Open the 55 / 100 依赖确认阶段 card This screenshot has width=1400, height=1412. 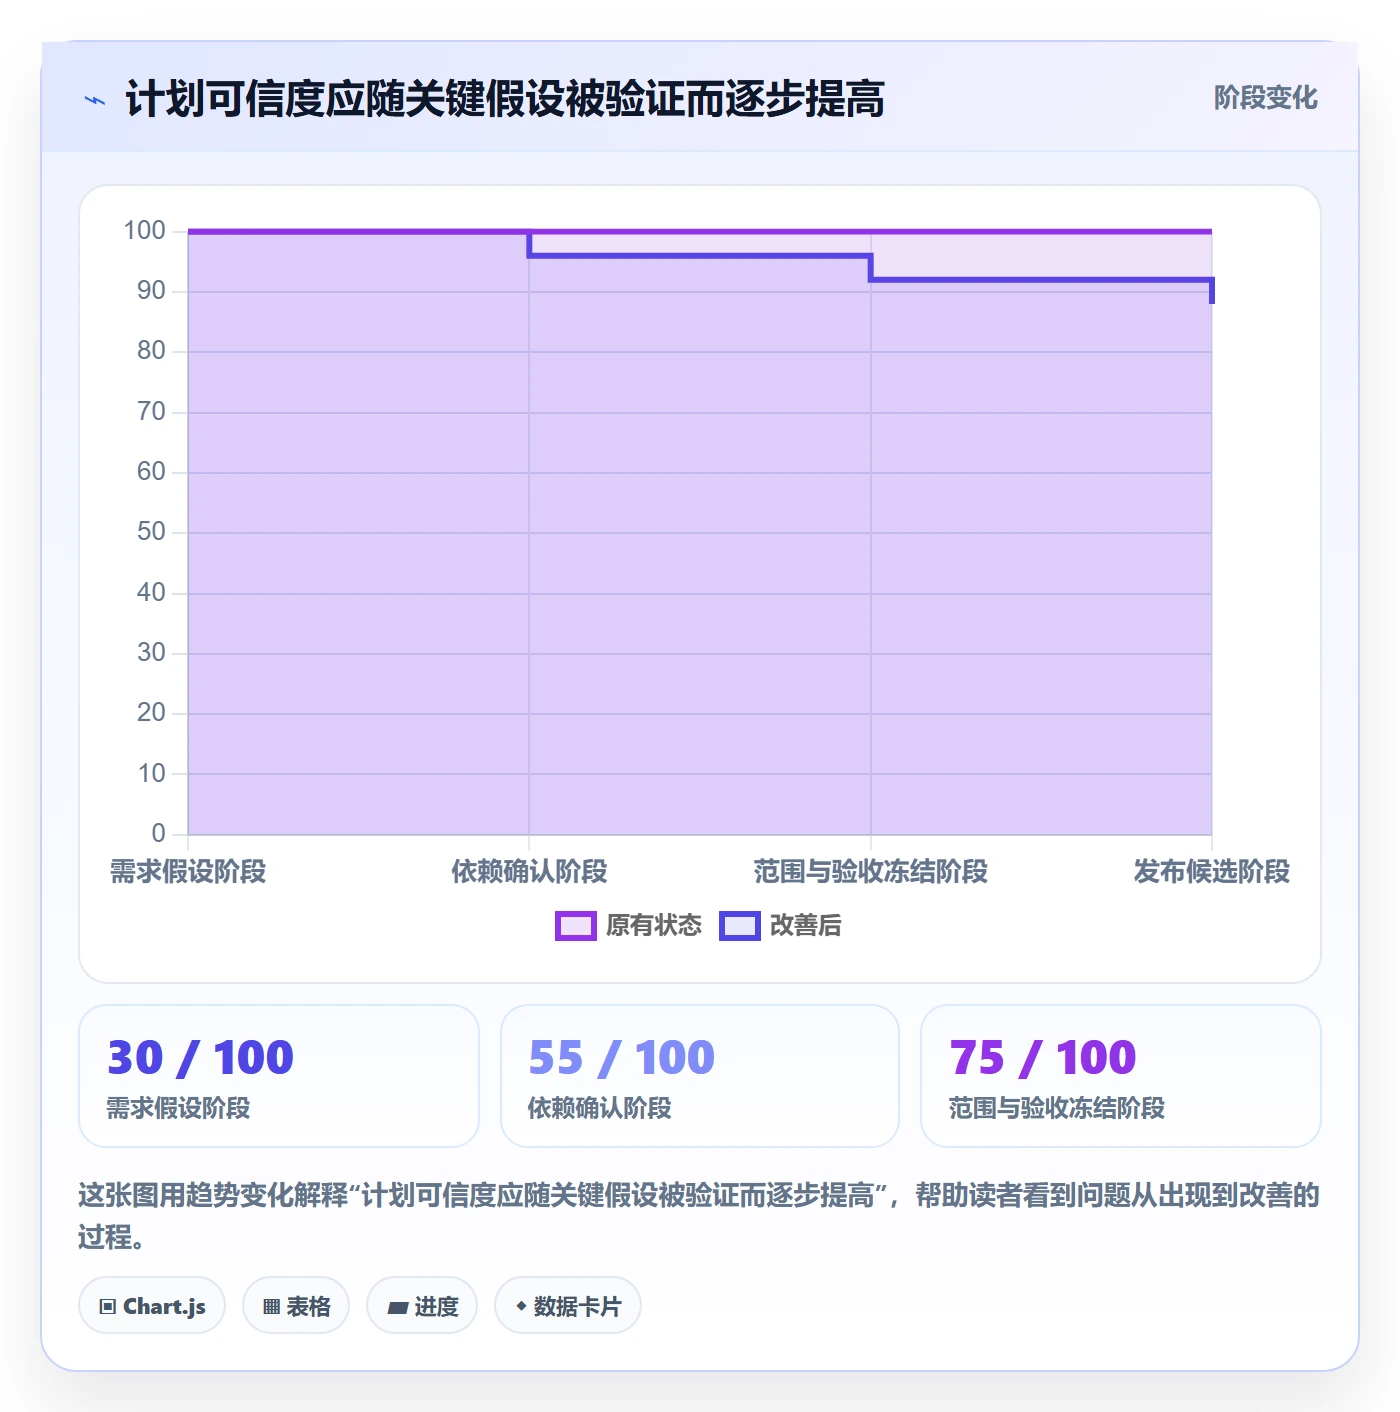click(x=700, y=1076)
